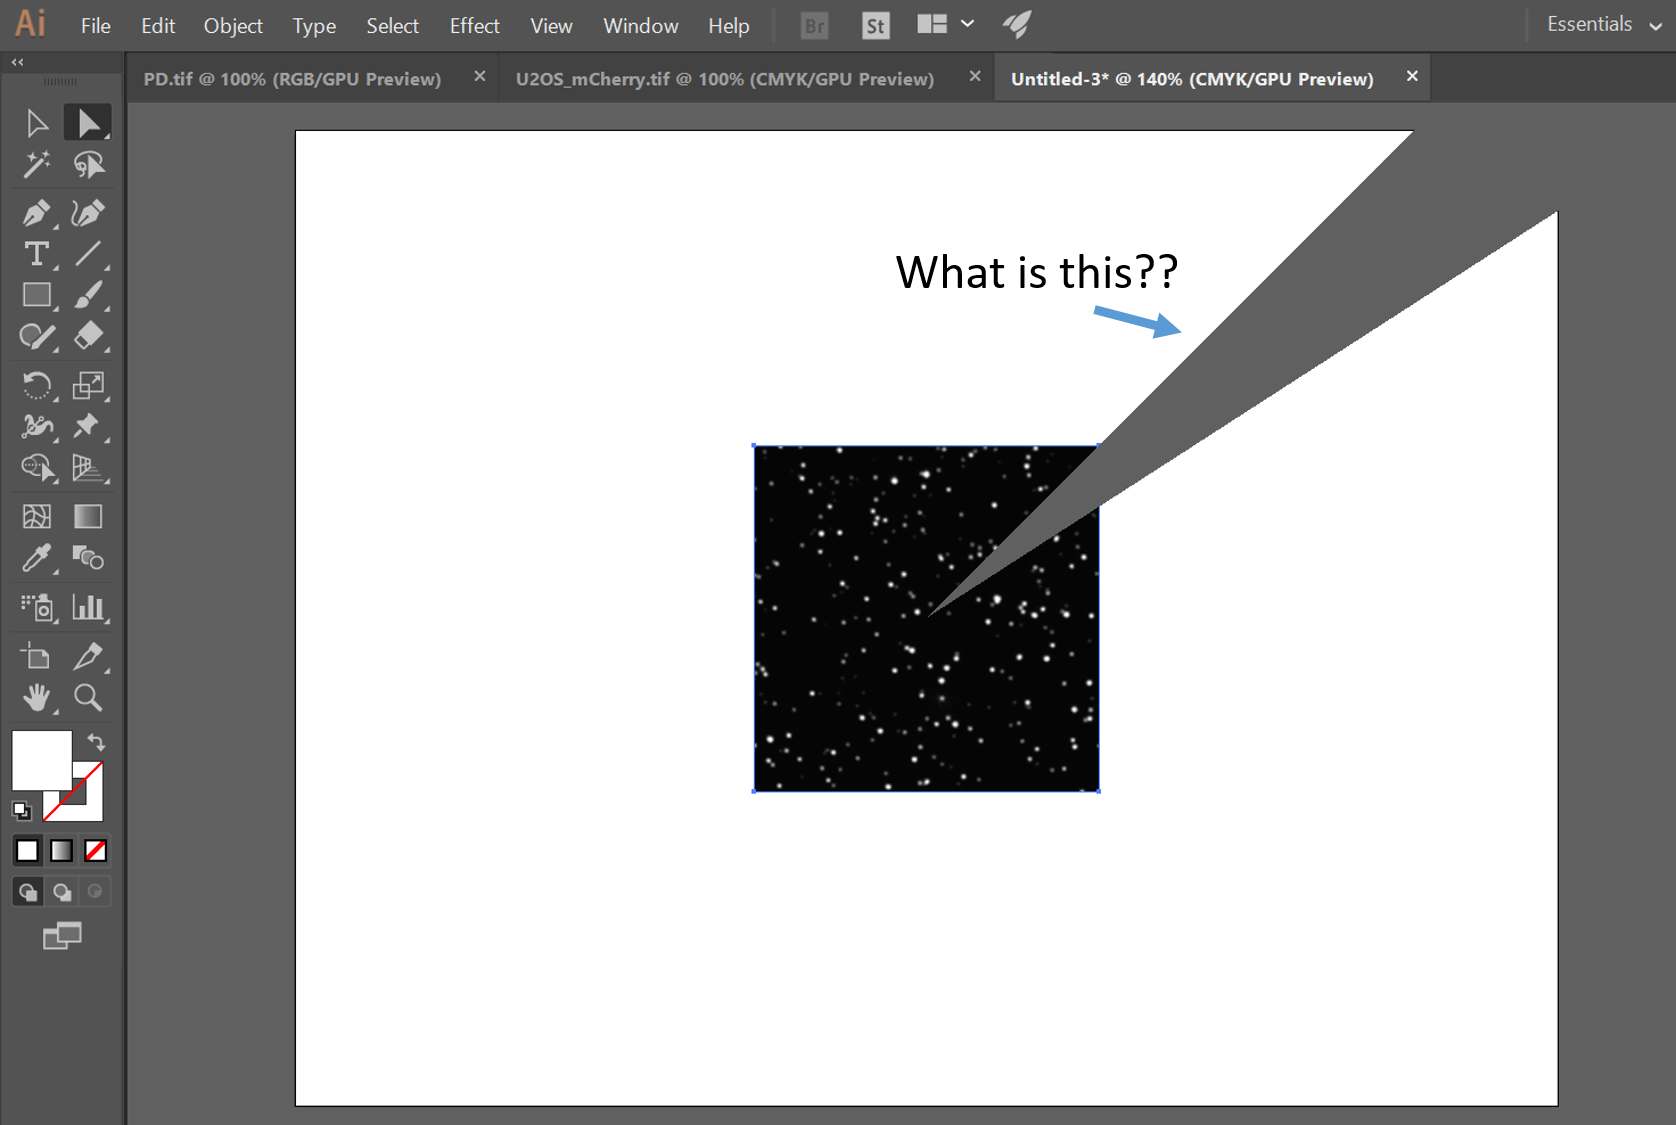Screen dimensions: 1676x1125
Task: Collapse the toolbar with the double-arrow chevron
Action: click(x=16, y=61)
